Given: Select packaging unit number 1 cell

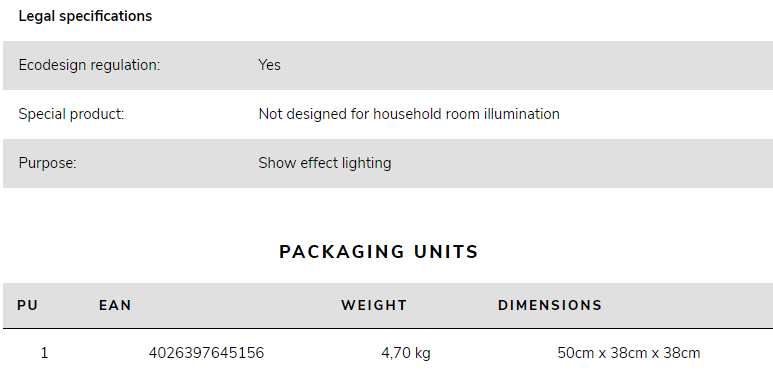Looking at the screenshot, I should pos(44,353).
